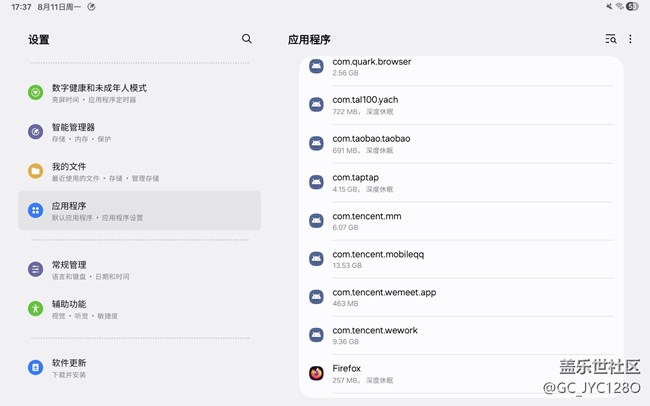
Task: Open the Firefox app entry
Action: pos(461,374)
